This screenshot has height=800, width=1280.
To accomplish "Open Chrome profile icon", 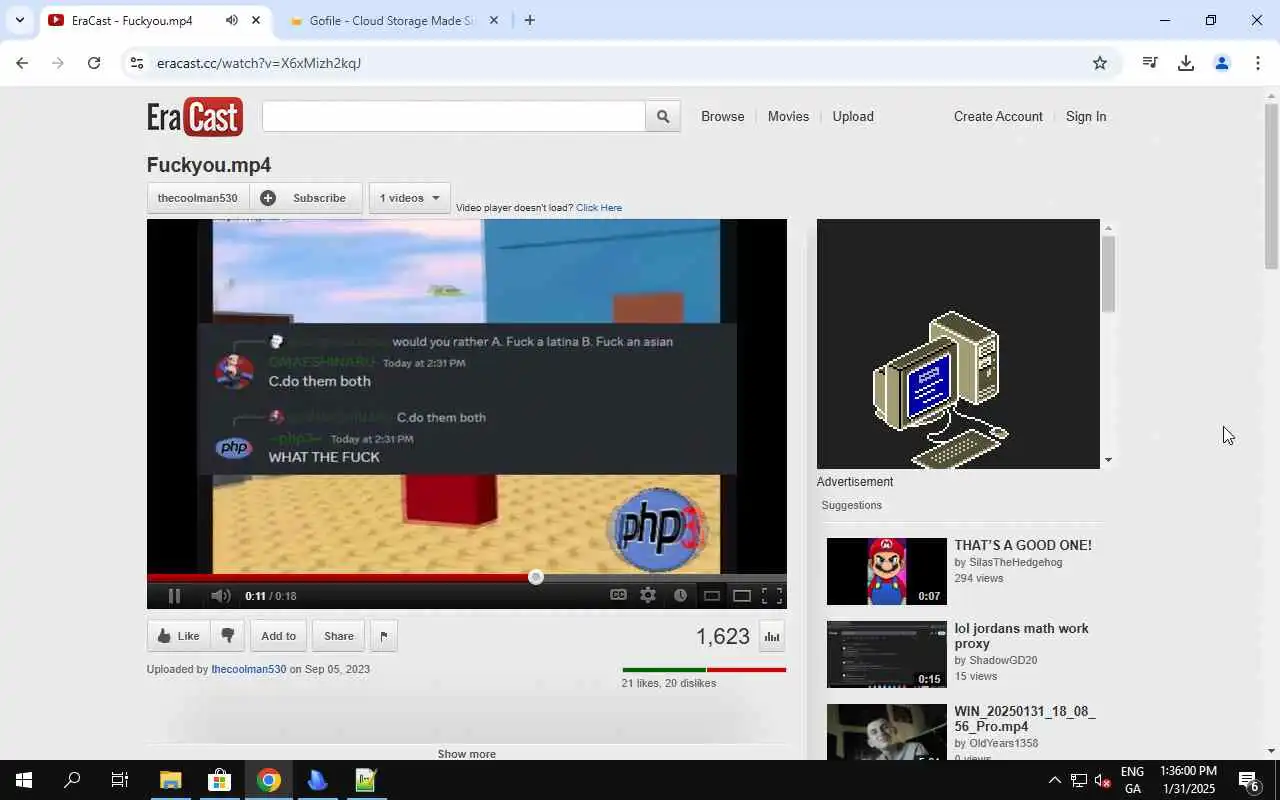I will tap(1222, 63).
